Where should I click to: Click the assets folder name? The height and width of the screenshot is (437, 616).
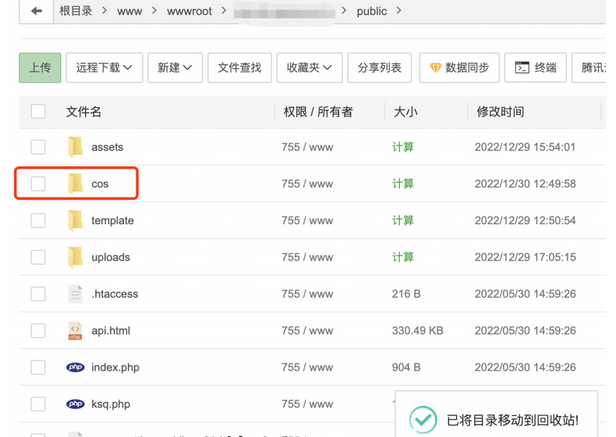(107, 147)
